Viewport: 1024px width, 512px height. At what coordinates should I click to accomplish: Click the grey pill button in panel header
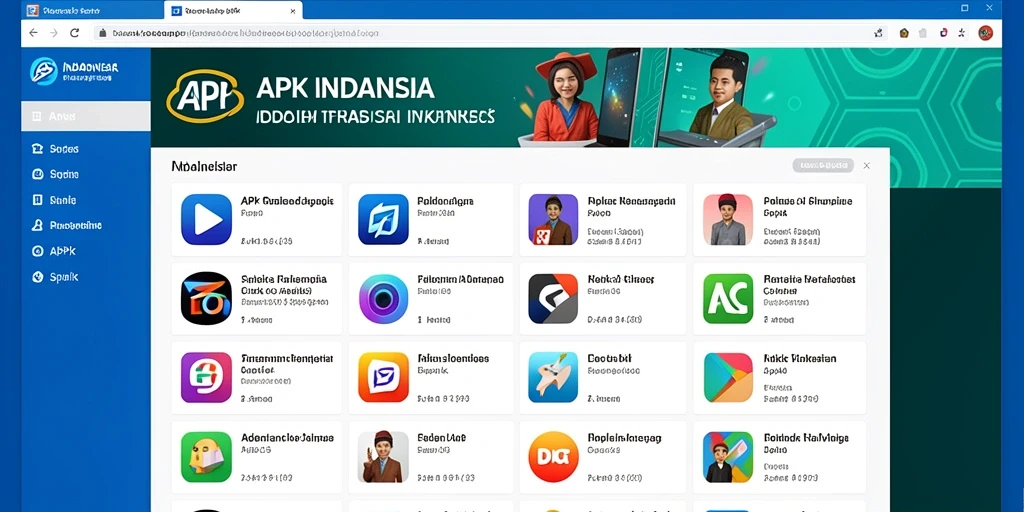coord(823,165)
